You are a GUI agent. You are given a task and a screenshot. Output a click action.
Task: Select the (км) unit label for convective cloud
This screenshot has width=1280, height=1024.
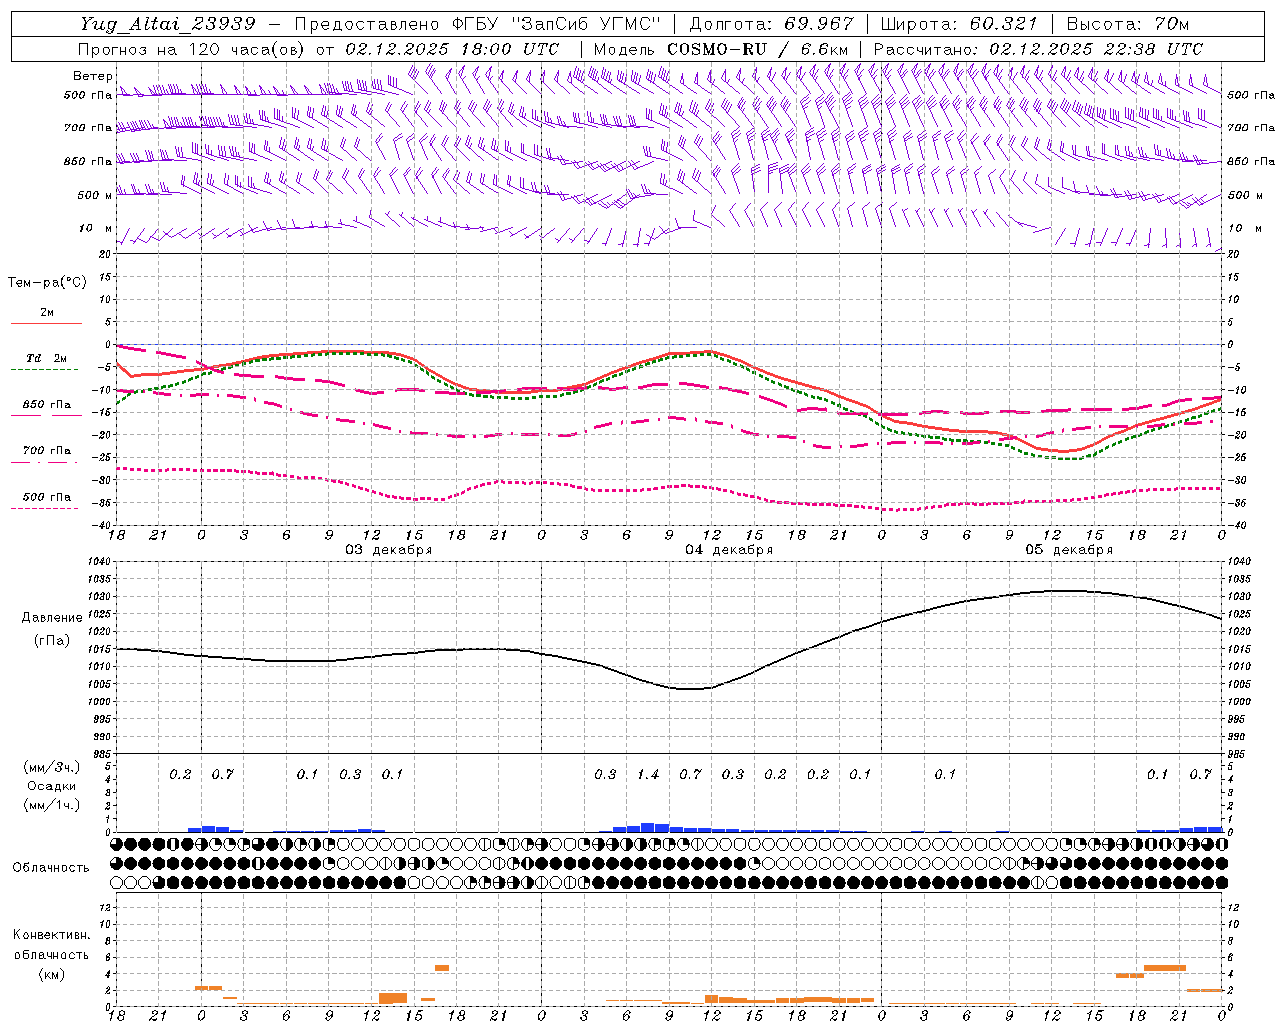pyautogui.click(x=51, y=974)
